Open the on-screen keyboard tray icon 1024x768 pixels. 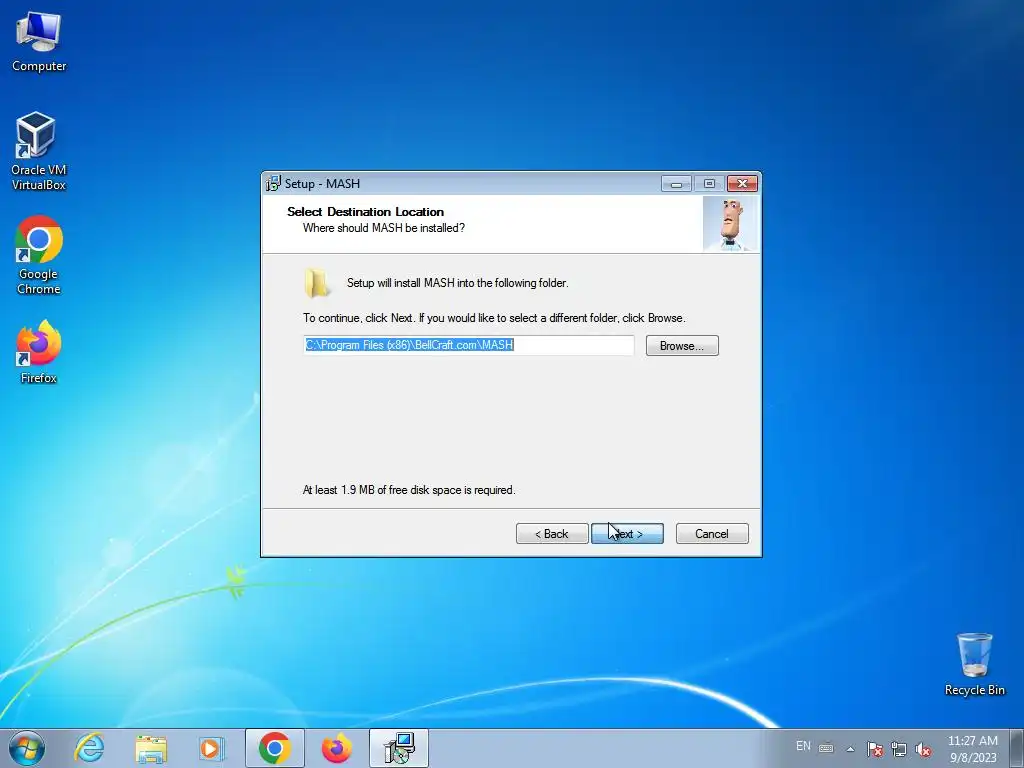826,748
